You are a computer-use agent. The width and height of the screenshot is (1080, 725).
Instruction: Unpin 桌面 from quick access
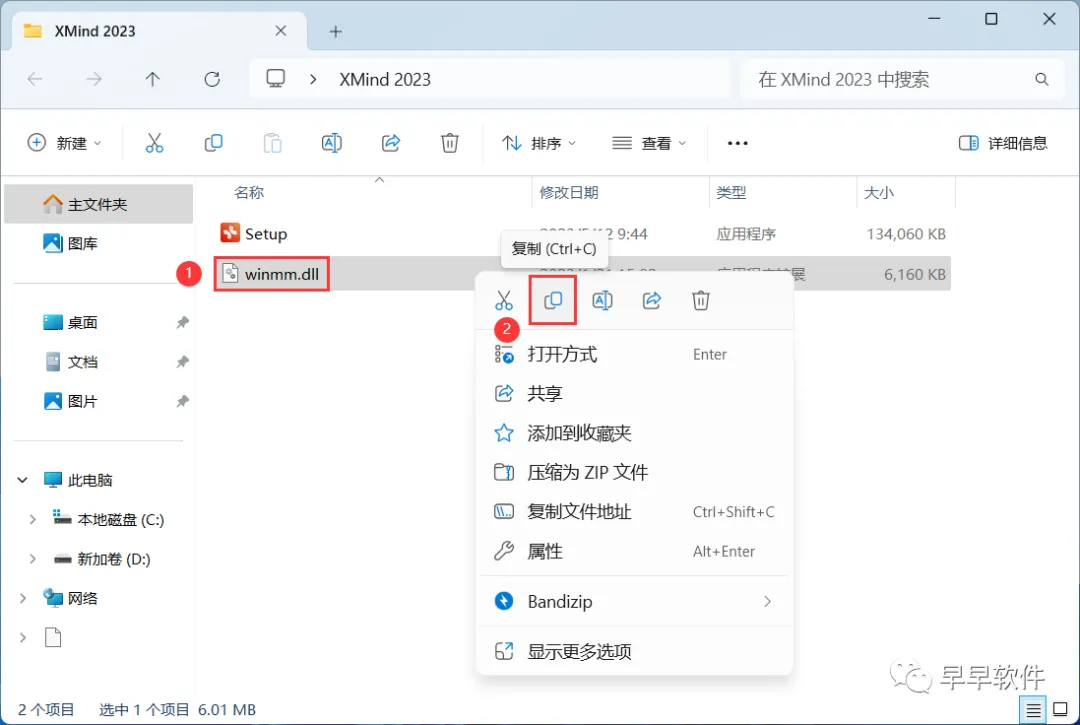182,322
